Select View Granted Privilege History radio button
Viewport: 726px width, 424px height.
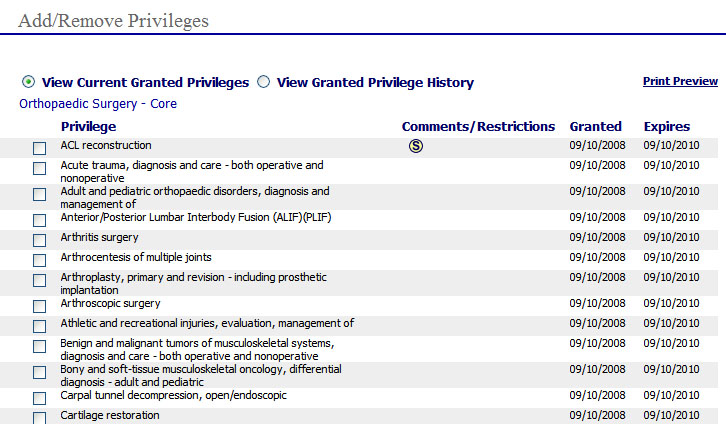263,82
